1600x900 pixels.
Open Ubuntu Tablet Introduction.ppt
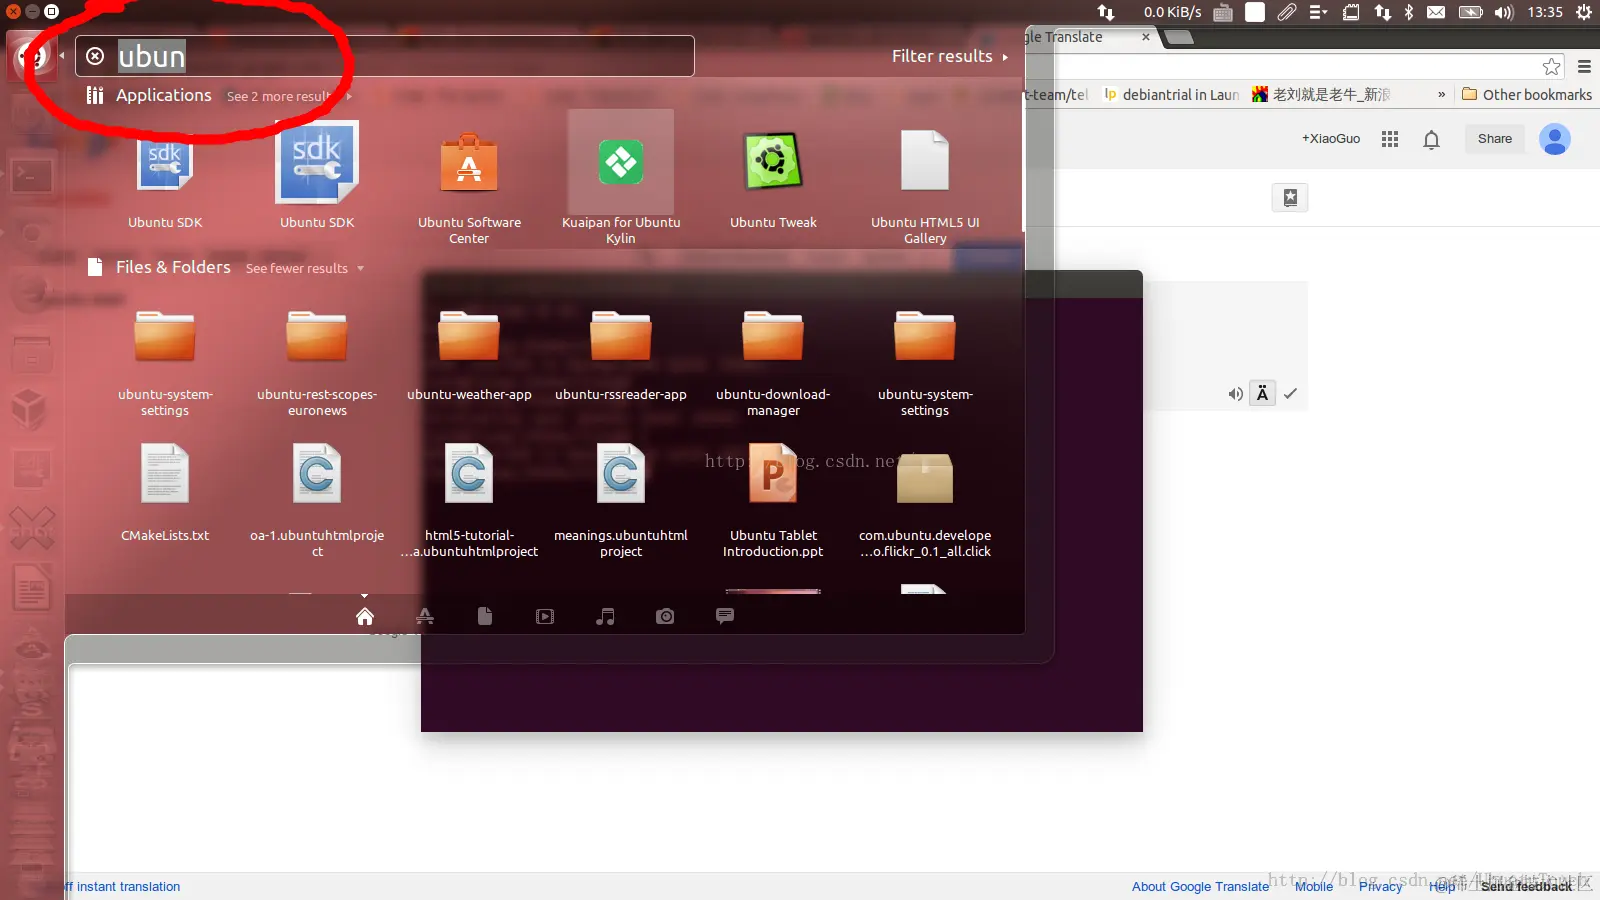click(x=773, y=499)
